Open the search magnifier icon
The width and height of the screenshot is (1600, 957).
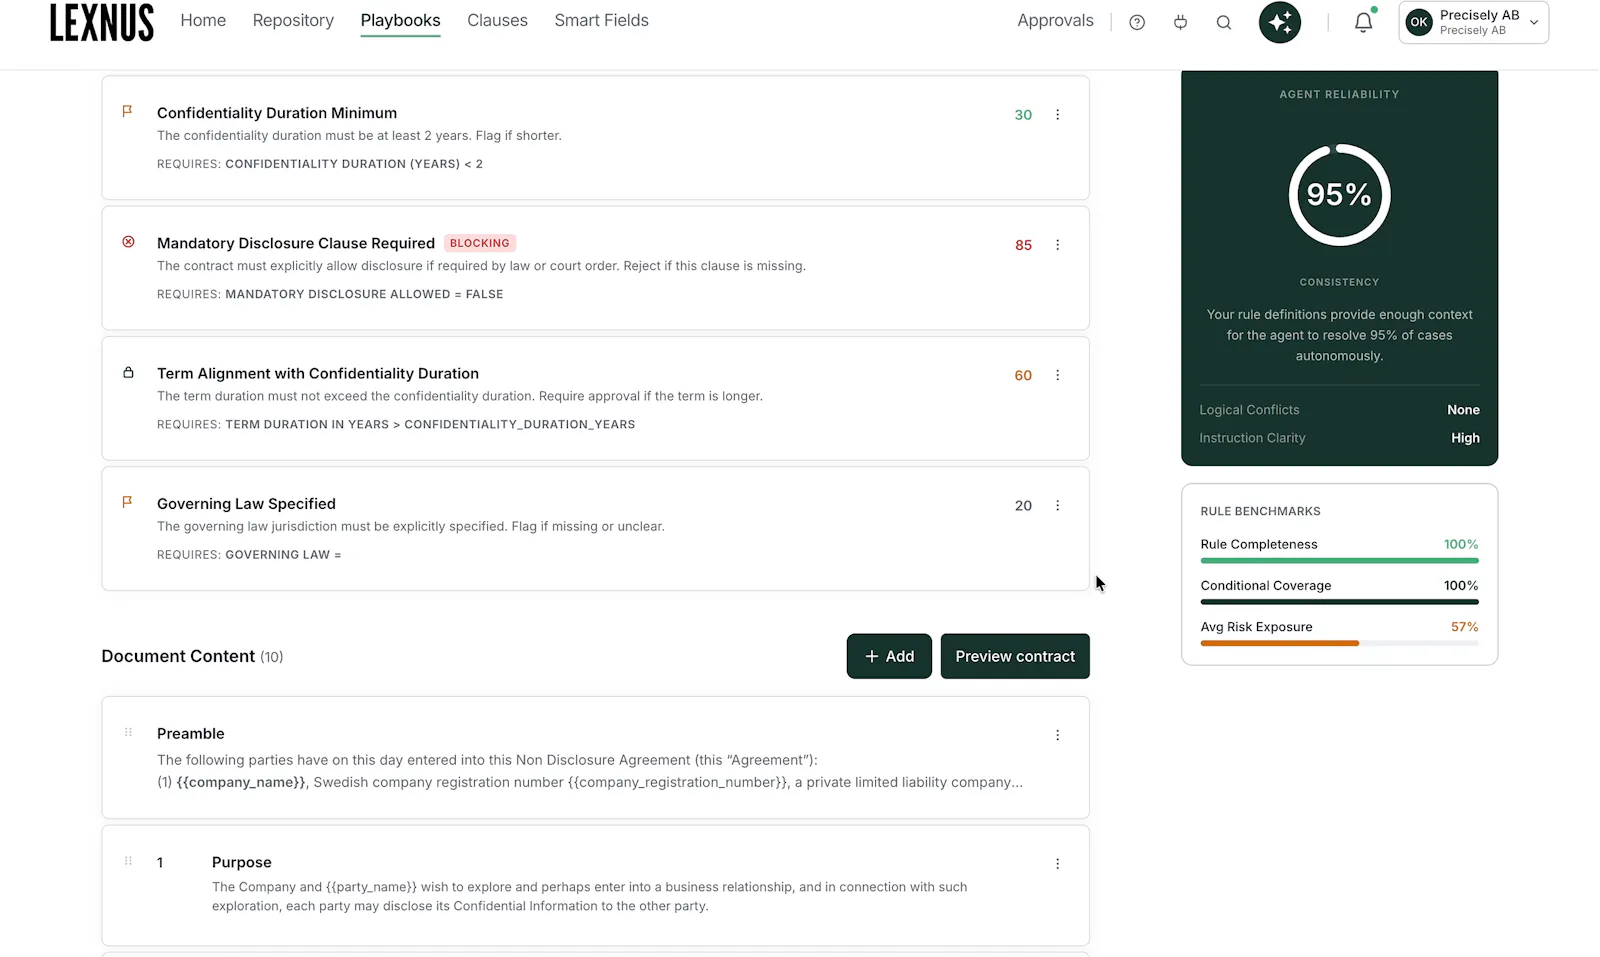[x=1224, y=22]
